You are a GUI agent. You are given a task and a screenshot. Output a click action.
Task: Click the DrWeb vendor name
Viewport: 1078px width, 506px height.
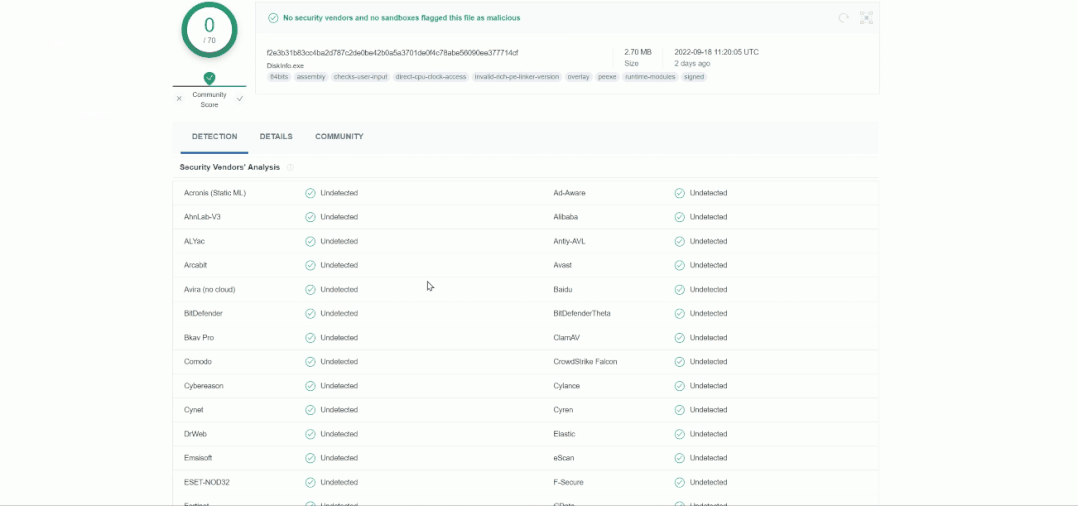coord(195,434)
